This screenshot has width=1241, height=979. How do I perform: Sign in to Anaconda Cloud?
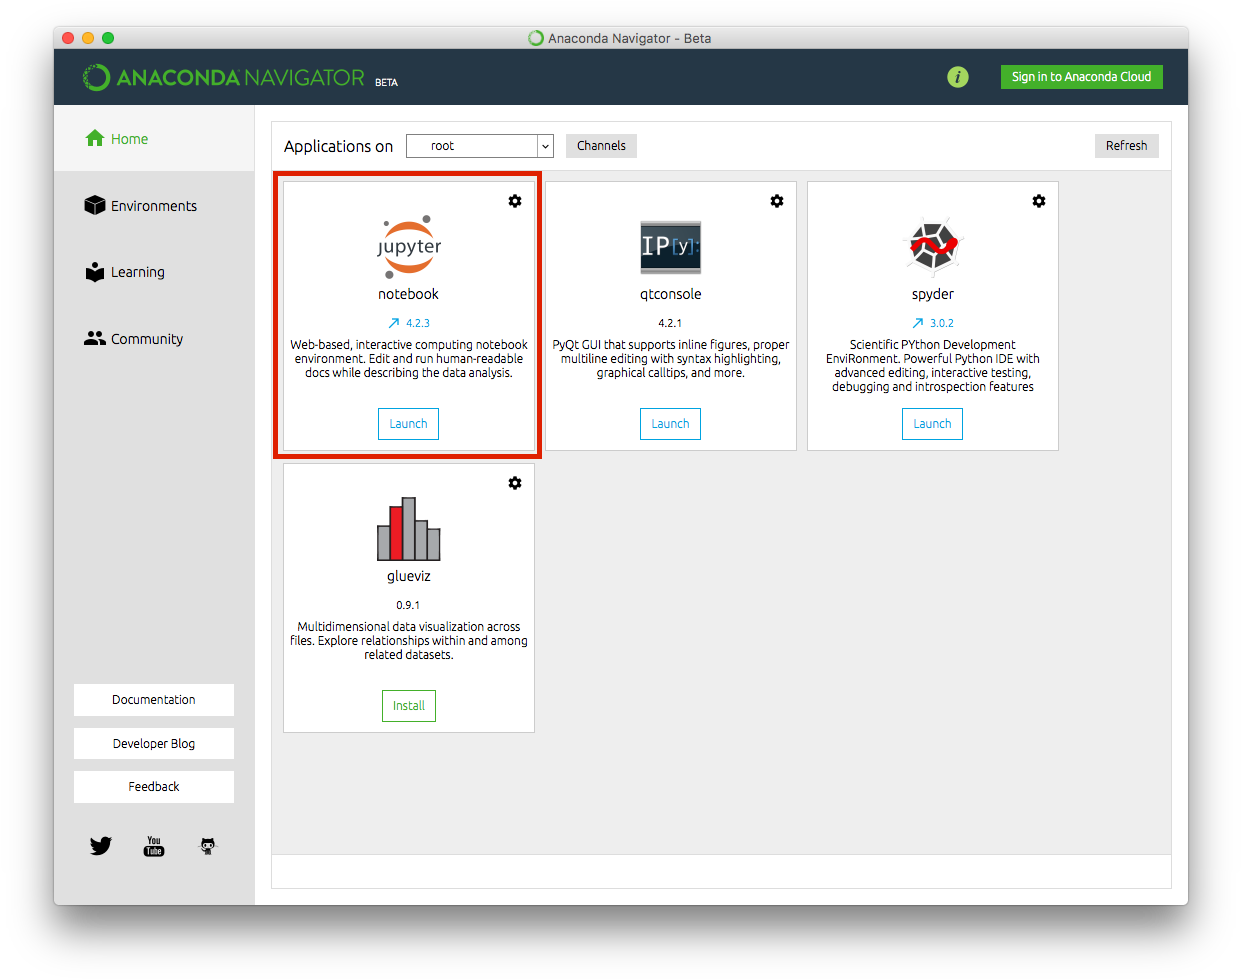coord(1082,77)
